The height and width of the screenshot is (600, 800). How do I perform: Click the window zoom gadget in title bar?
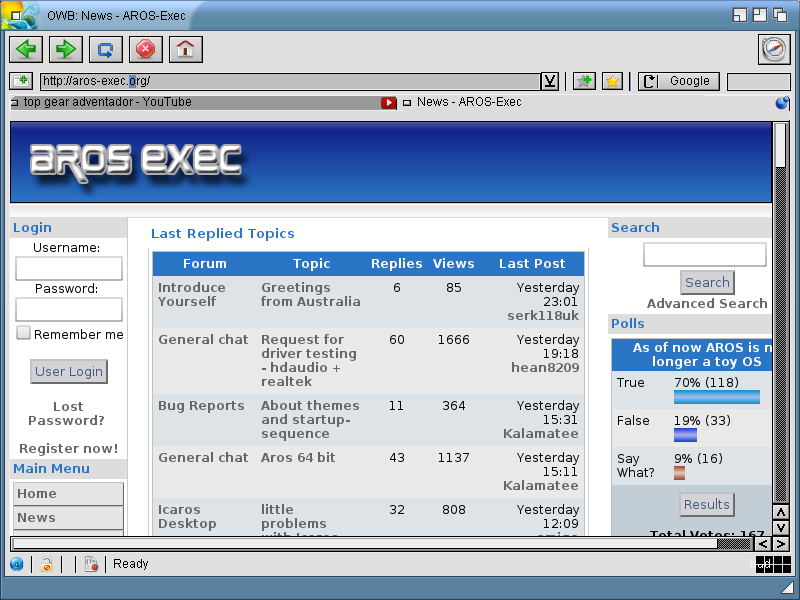pos(760,15)
